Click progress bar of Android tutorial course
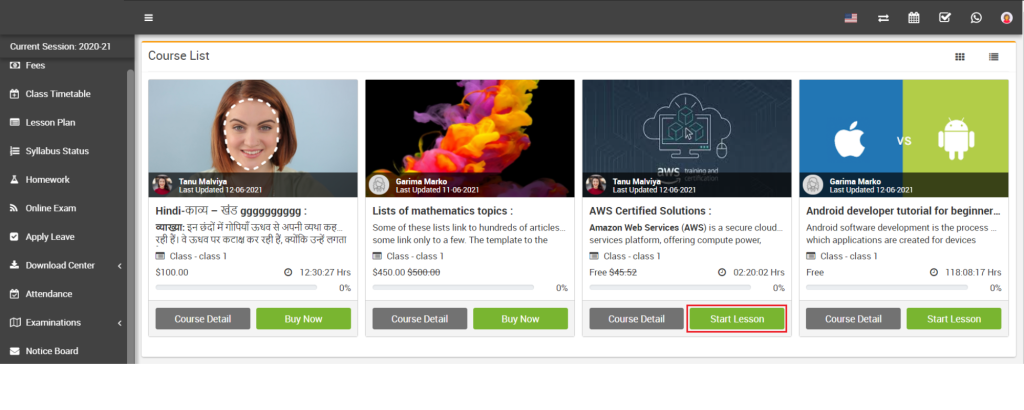Image resolution: width=1024 pixels, height=410 pixels. point(887,287)
